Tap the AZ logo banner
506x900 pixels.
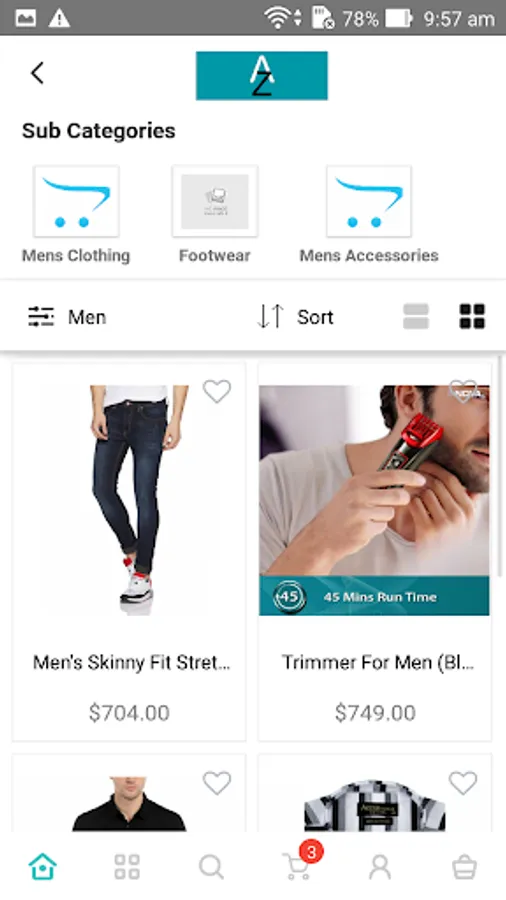click(262, 76)
